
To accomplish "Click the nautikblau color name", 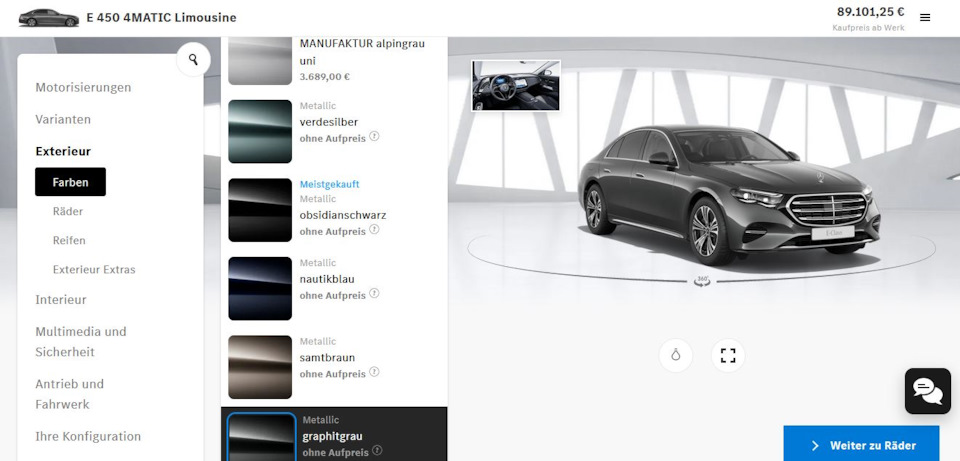I will (x=327, y=279).
